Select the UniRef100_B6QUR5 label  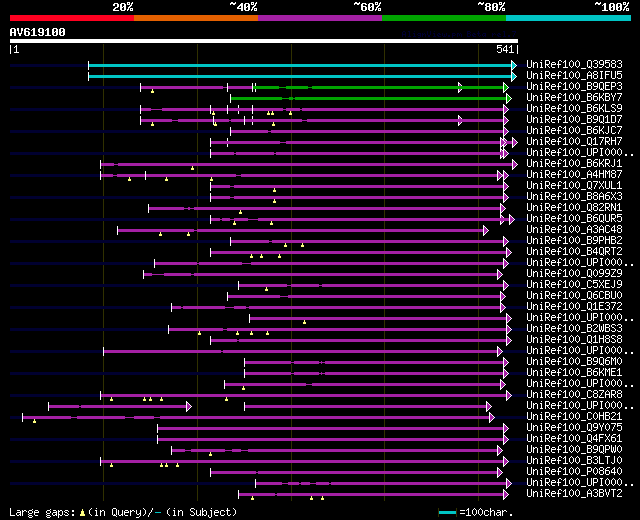[x=574, y=219]
